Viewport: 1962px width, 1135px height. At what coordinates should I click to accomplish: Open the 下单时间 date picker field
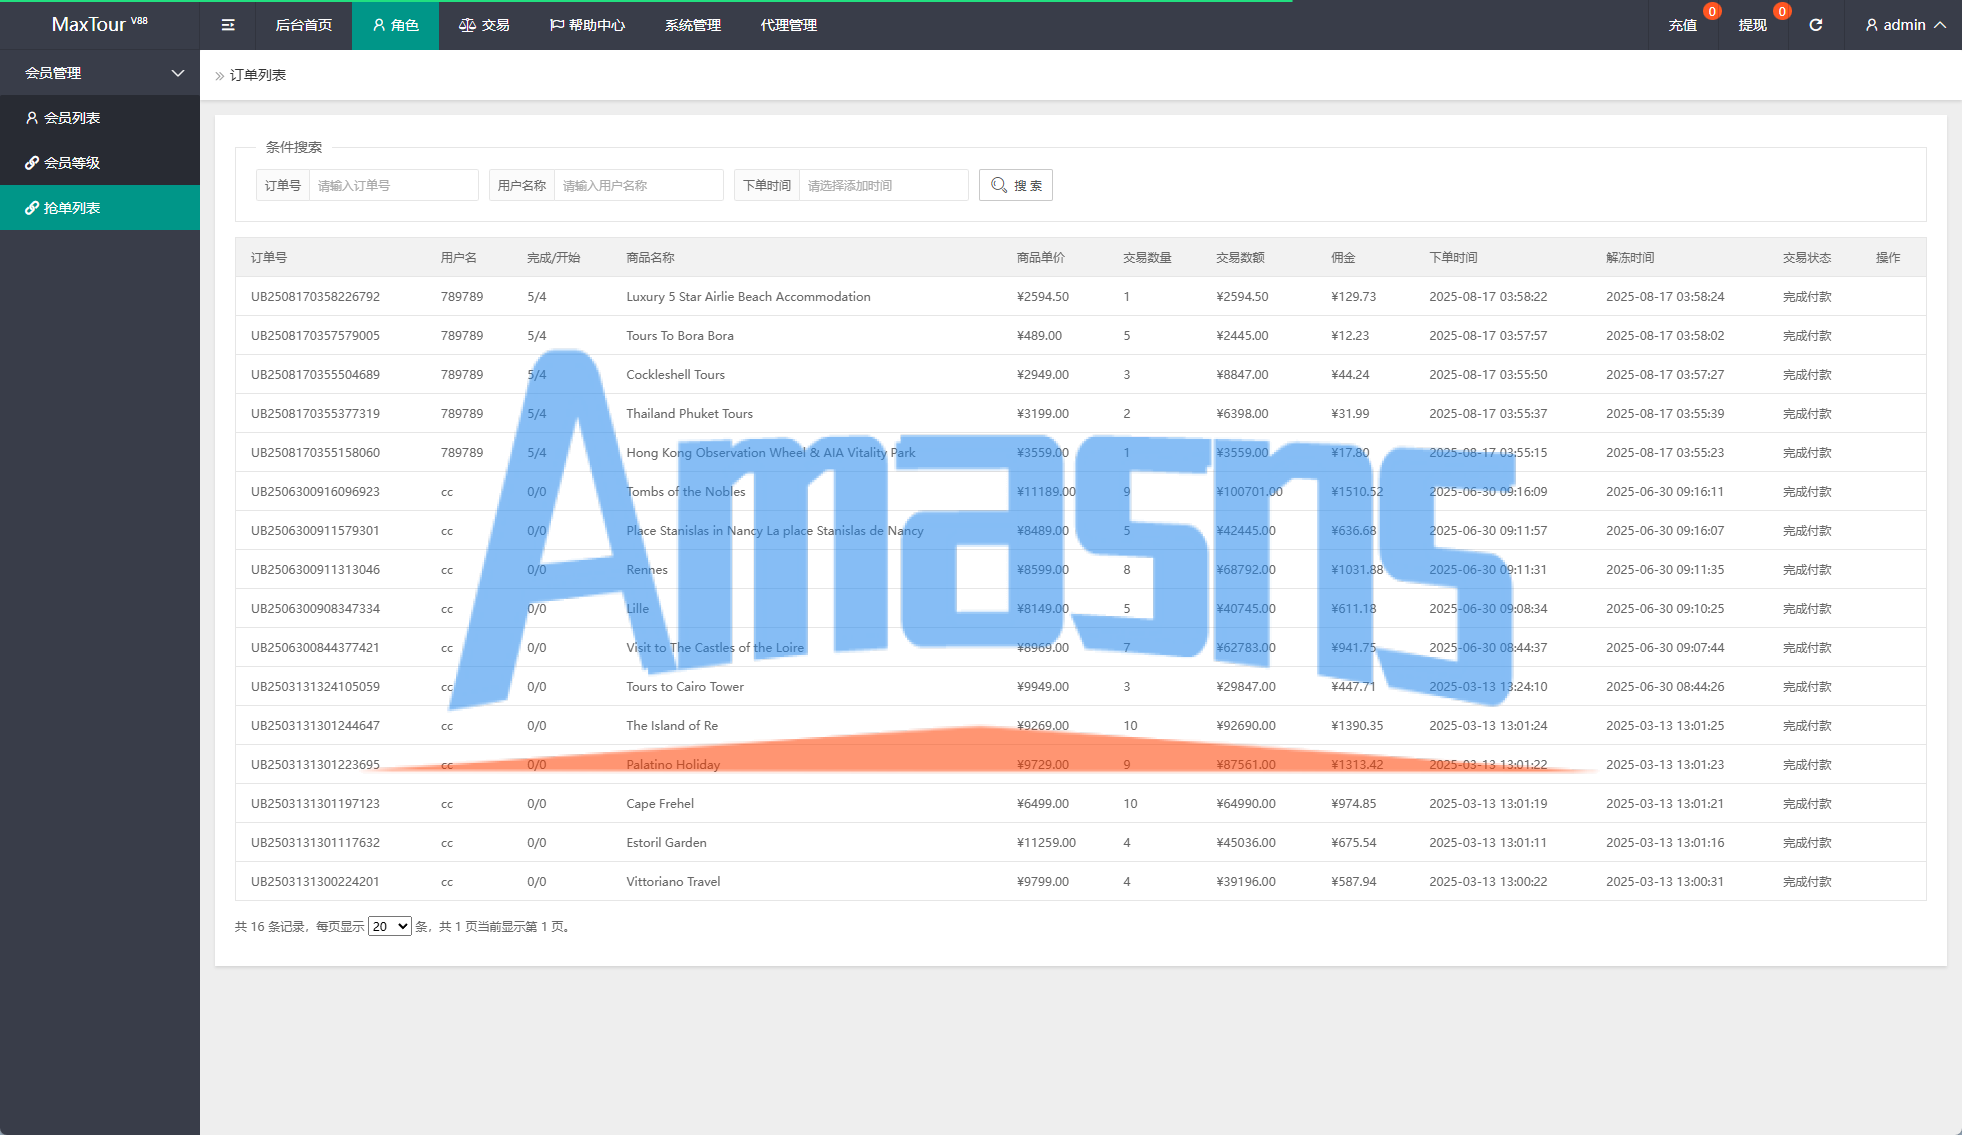click(x=883, y=185)
